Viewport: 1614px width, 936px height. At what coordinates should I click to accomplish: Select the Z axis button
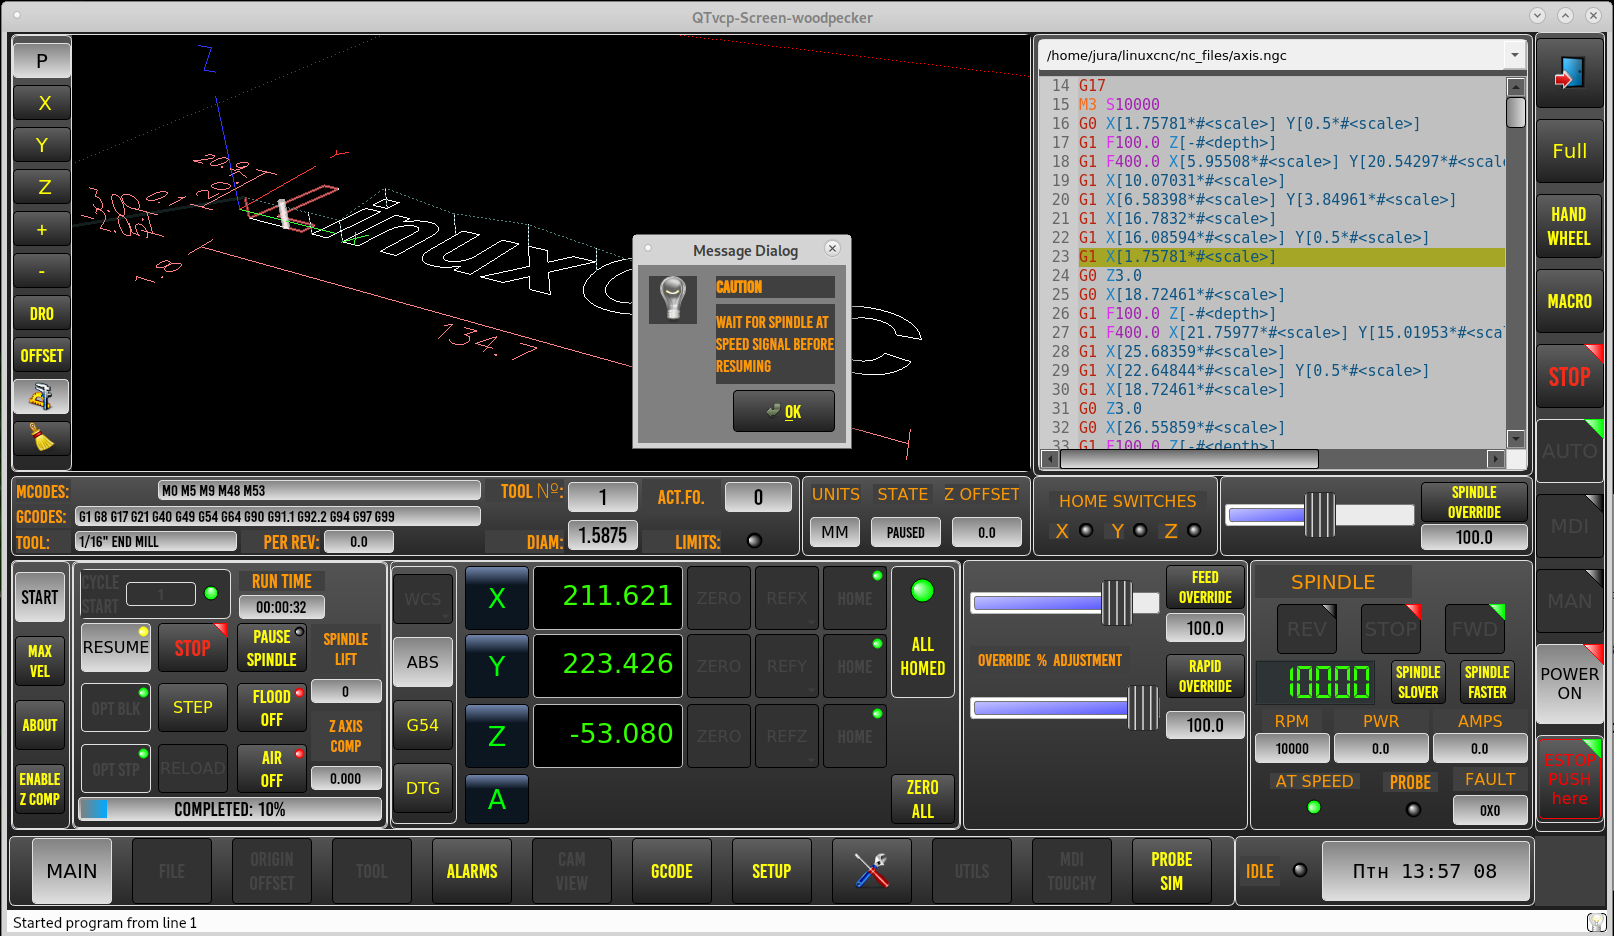497,736
